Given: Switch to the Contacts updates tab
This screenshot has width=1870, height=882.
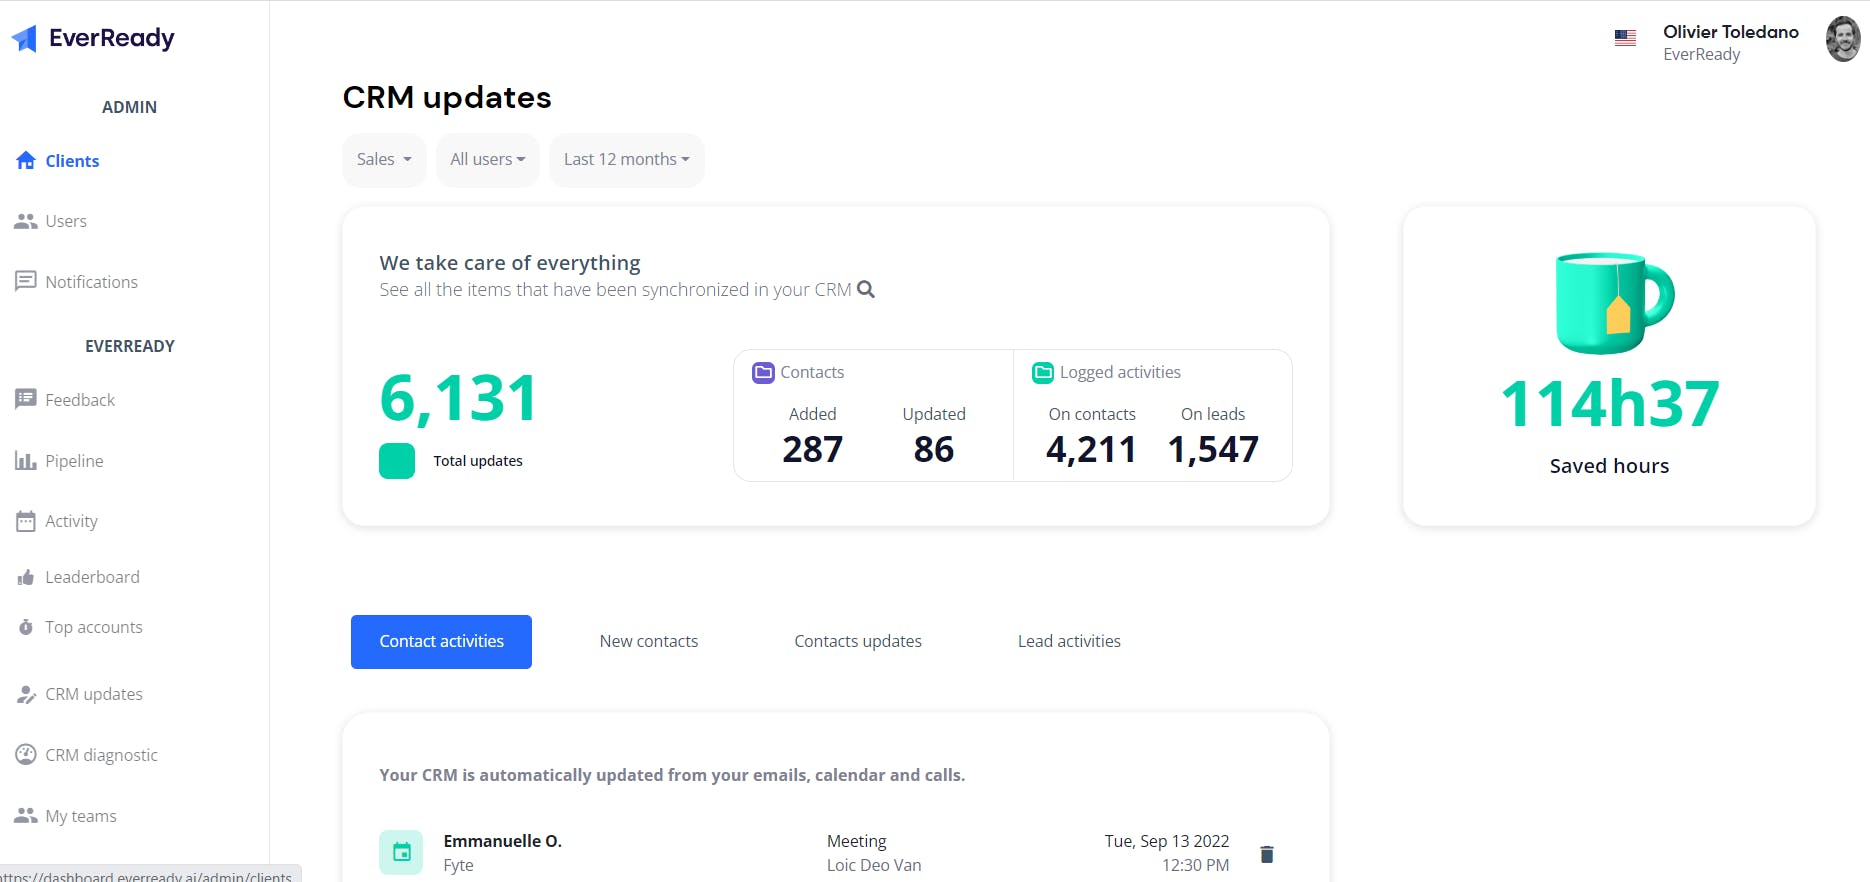Looking at the screenshot, I should pyautogui.click(x=858, y=642).
